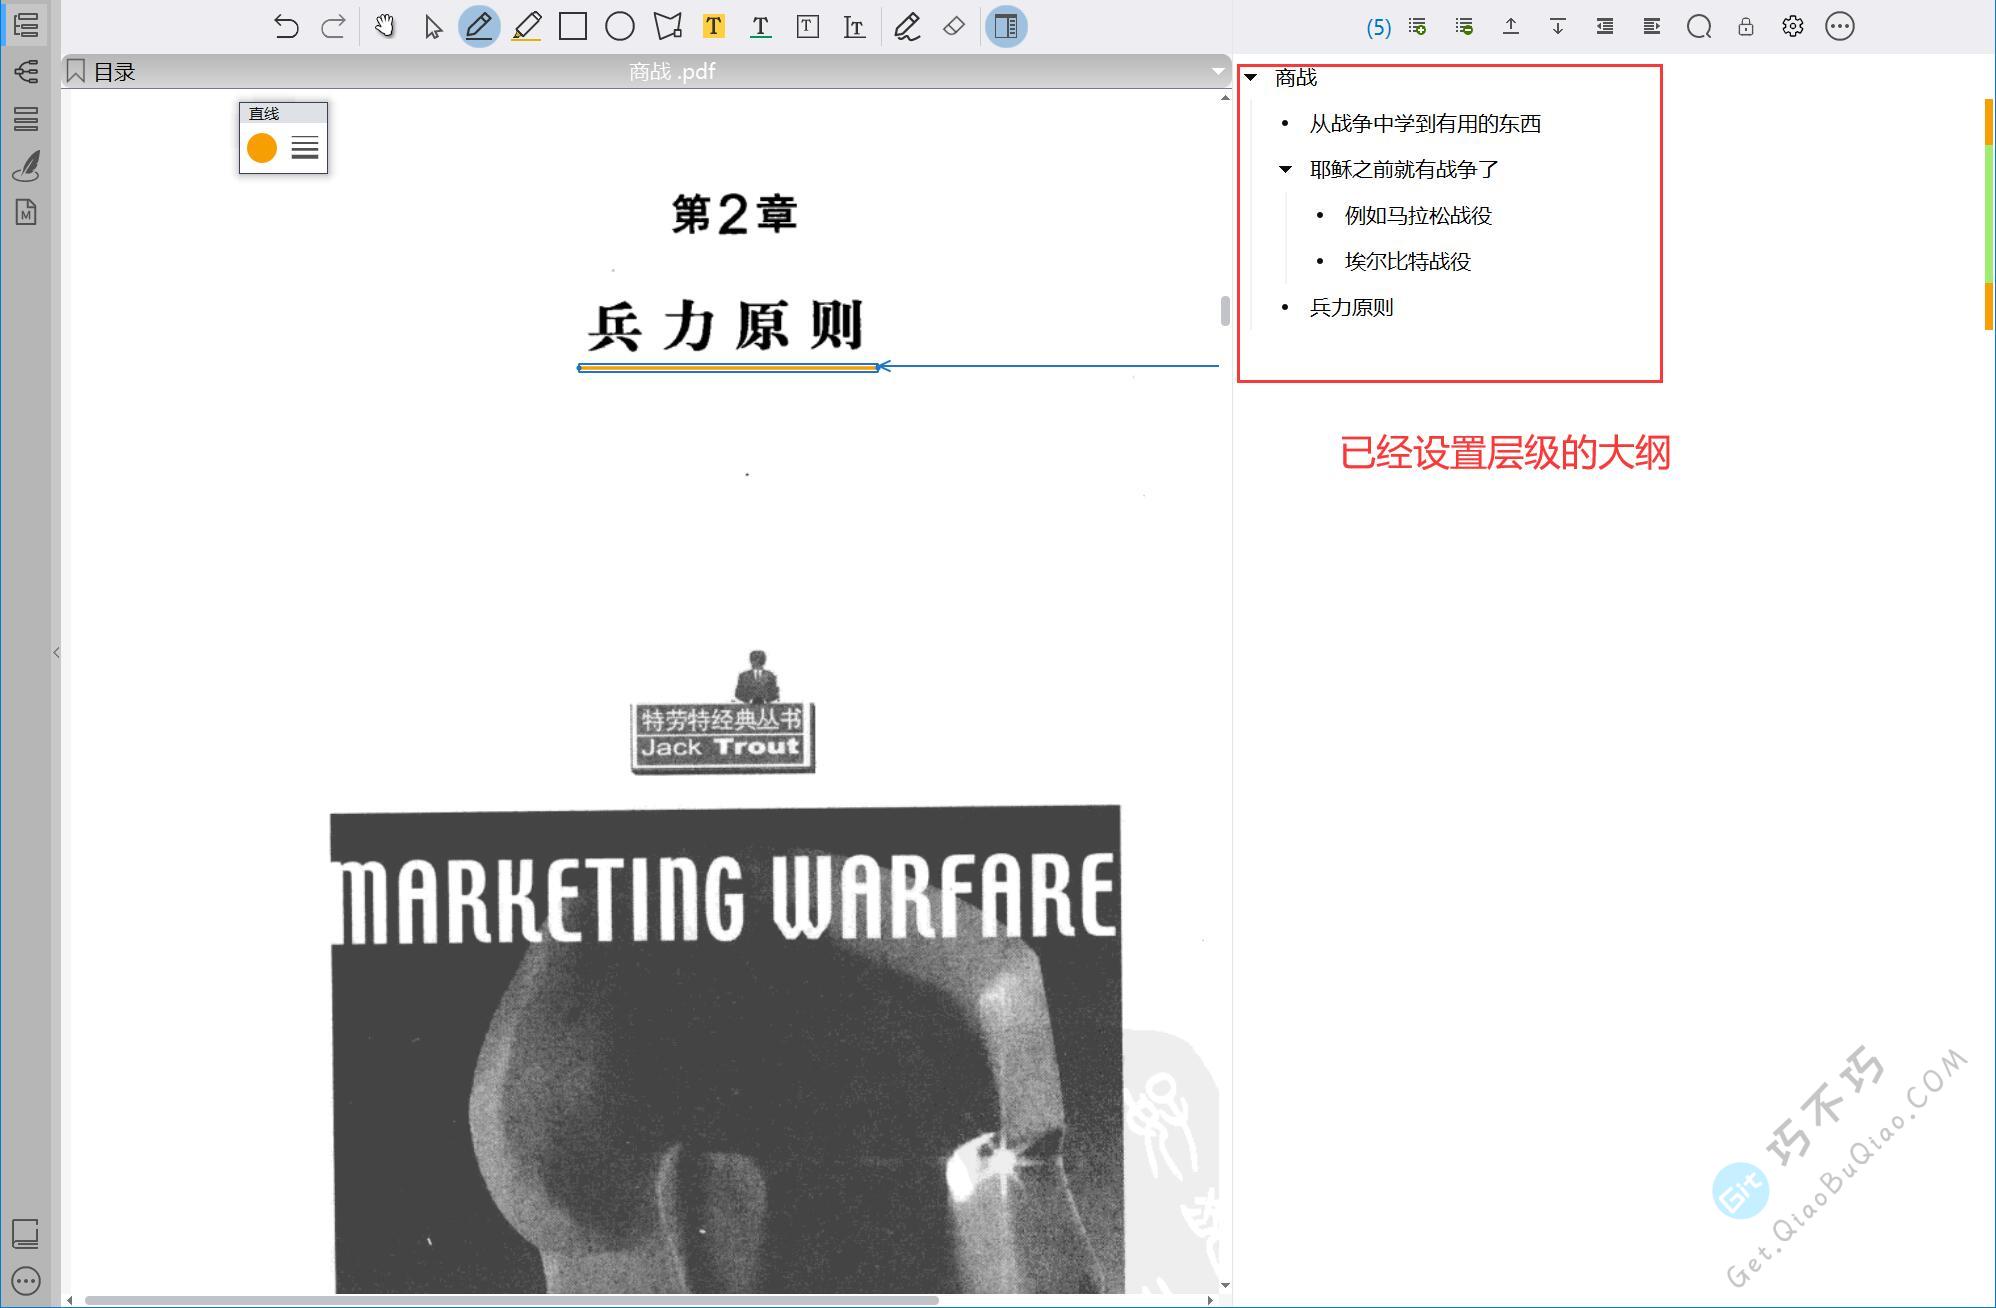Screen dimensions: 1996x1308
Task: Move outline item down
Action: pyautogui.click(x=1558, y=26)
